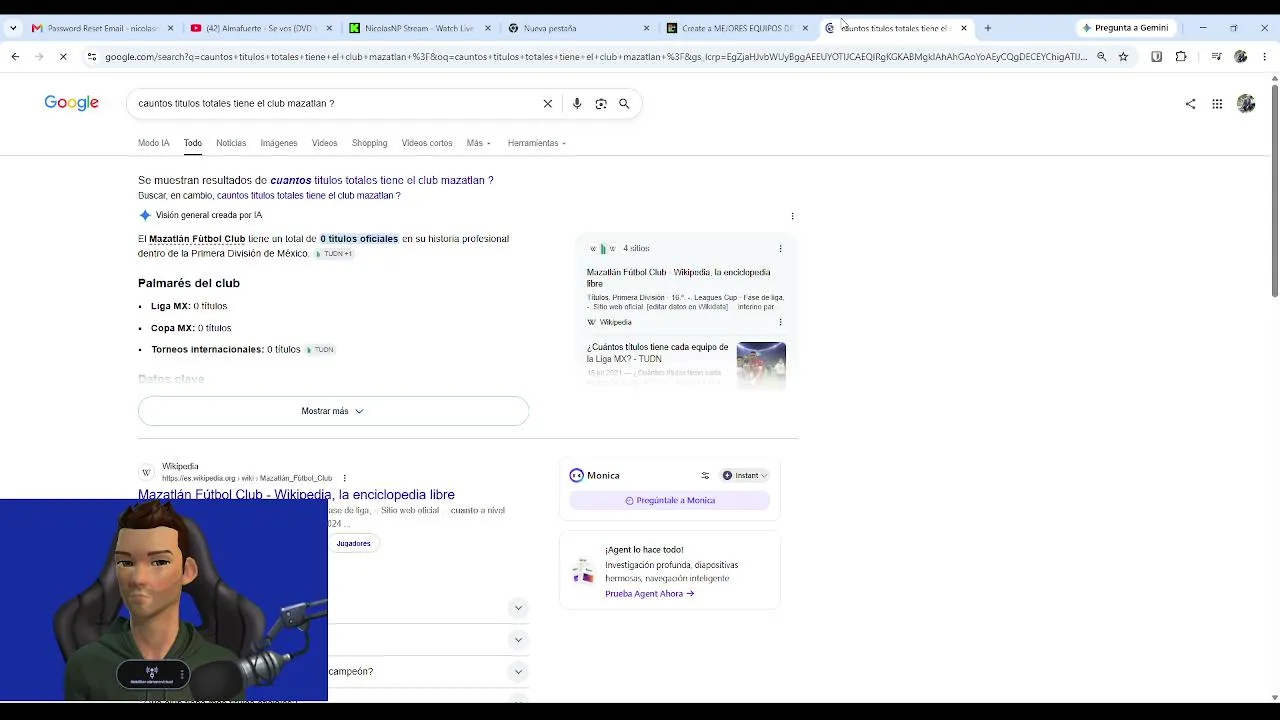The height and width of the screenshot is (720, 1280).
Task: Go back using the browser back arrow
Action: click(15, 57)
